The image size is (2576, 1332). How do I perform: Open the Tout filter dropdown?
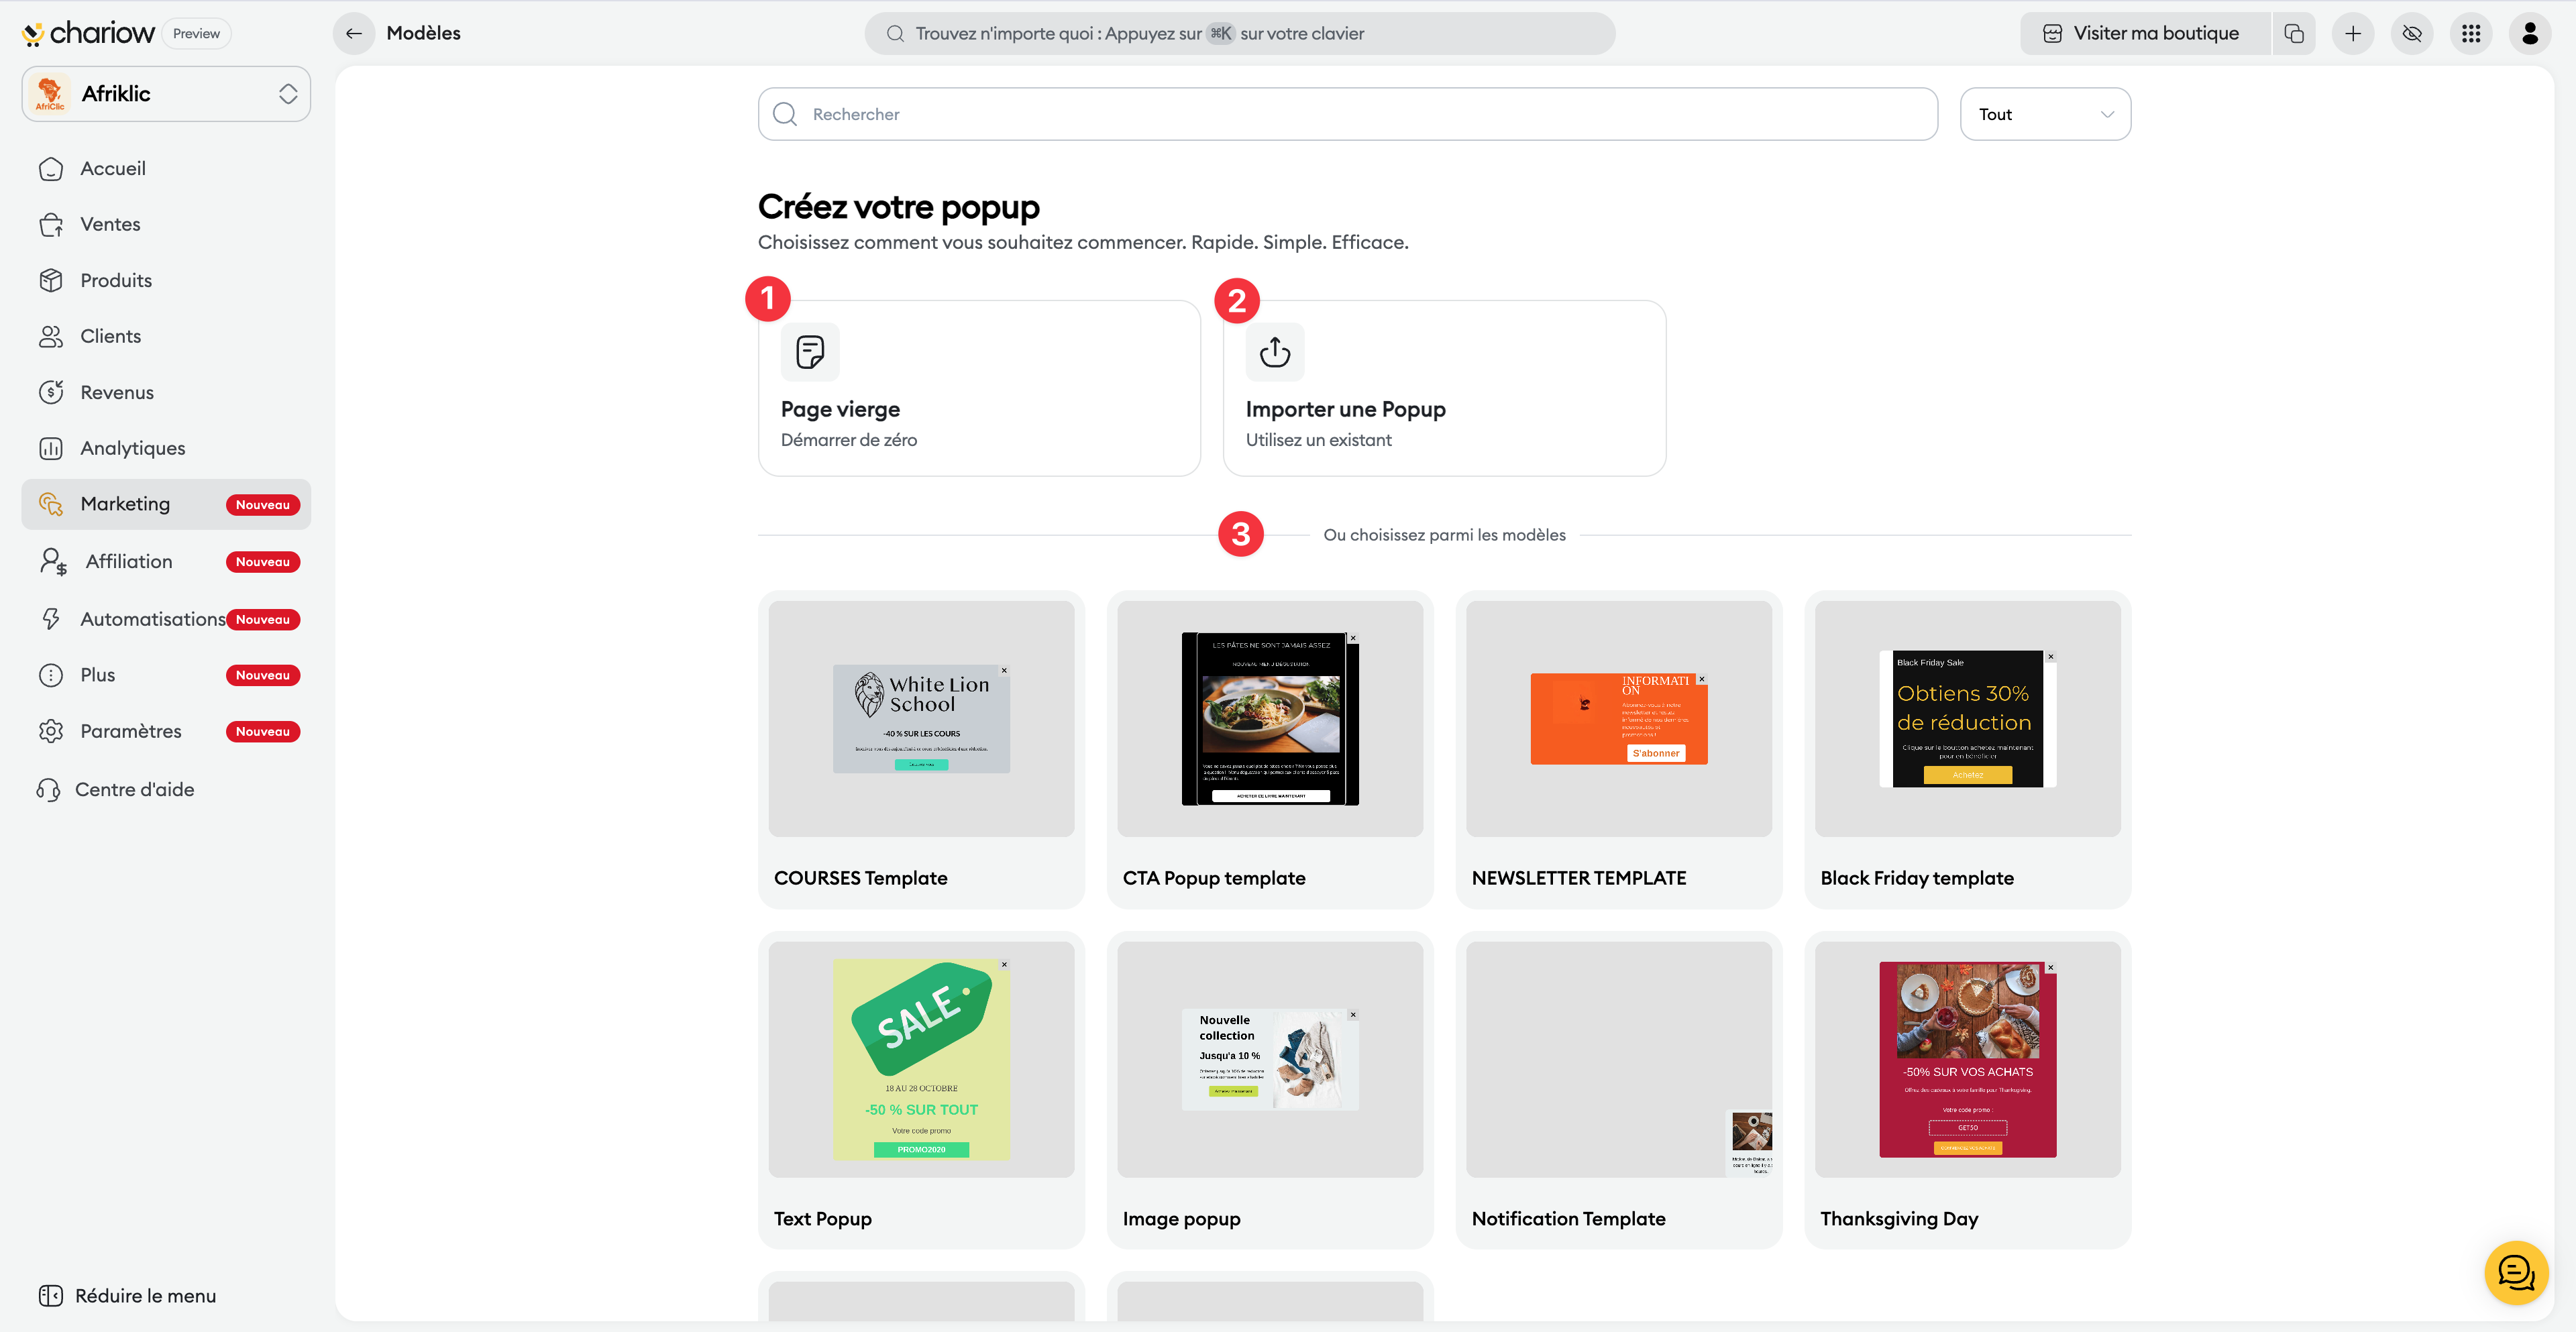(2044, 114)
